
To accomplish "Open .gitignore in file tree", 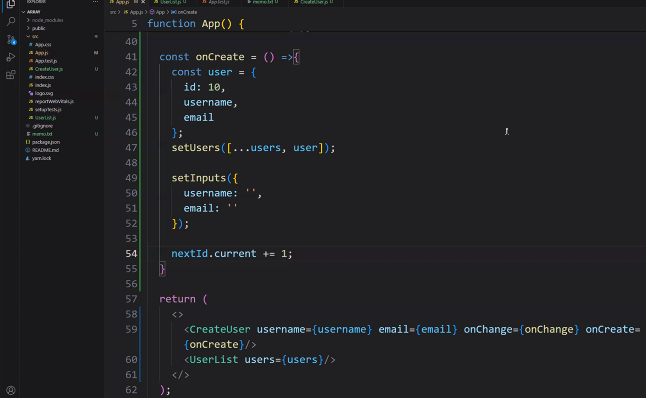I will (x=39, y=126).
